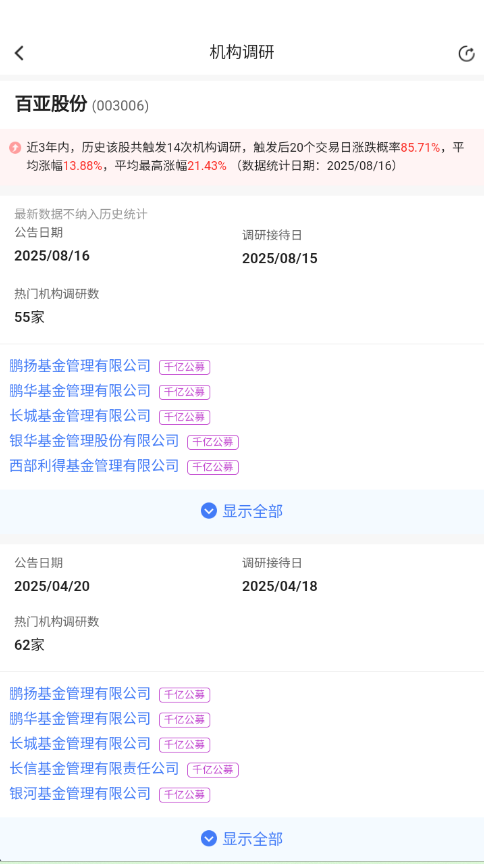Click the 55家 survey count

[29, 317]
